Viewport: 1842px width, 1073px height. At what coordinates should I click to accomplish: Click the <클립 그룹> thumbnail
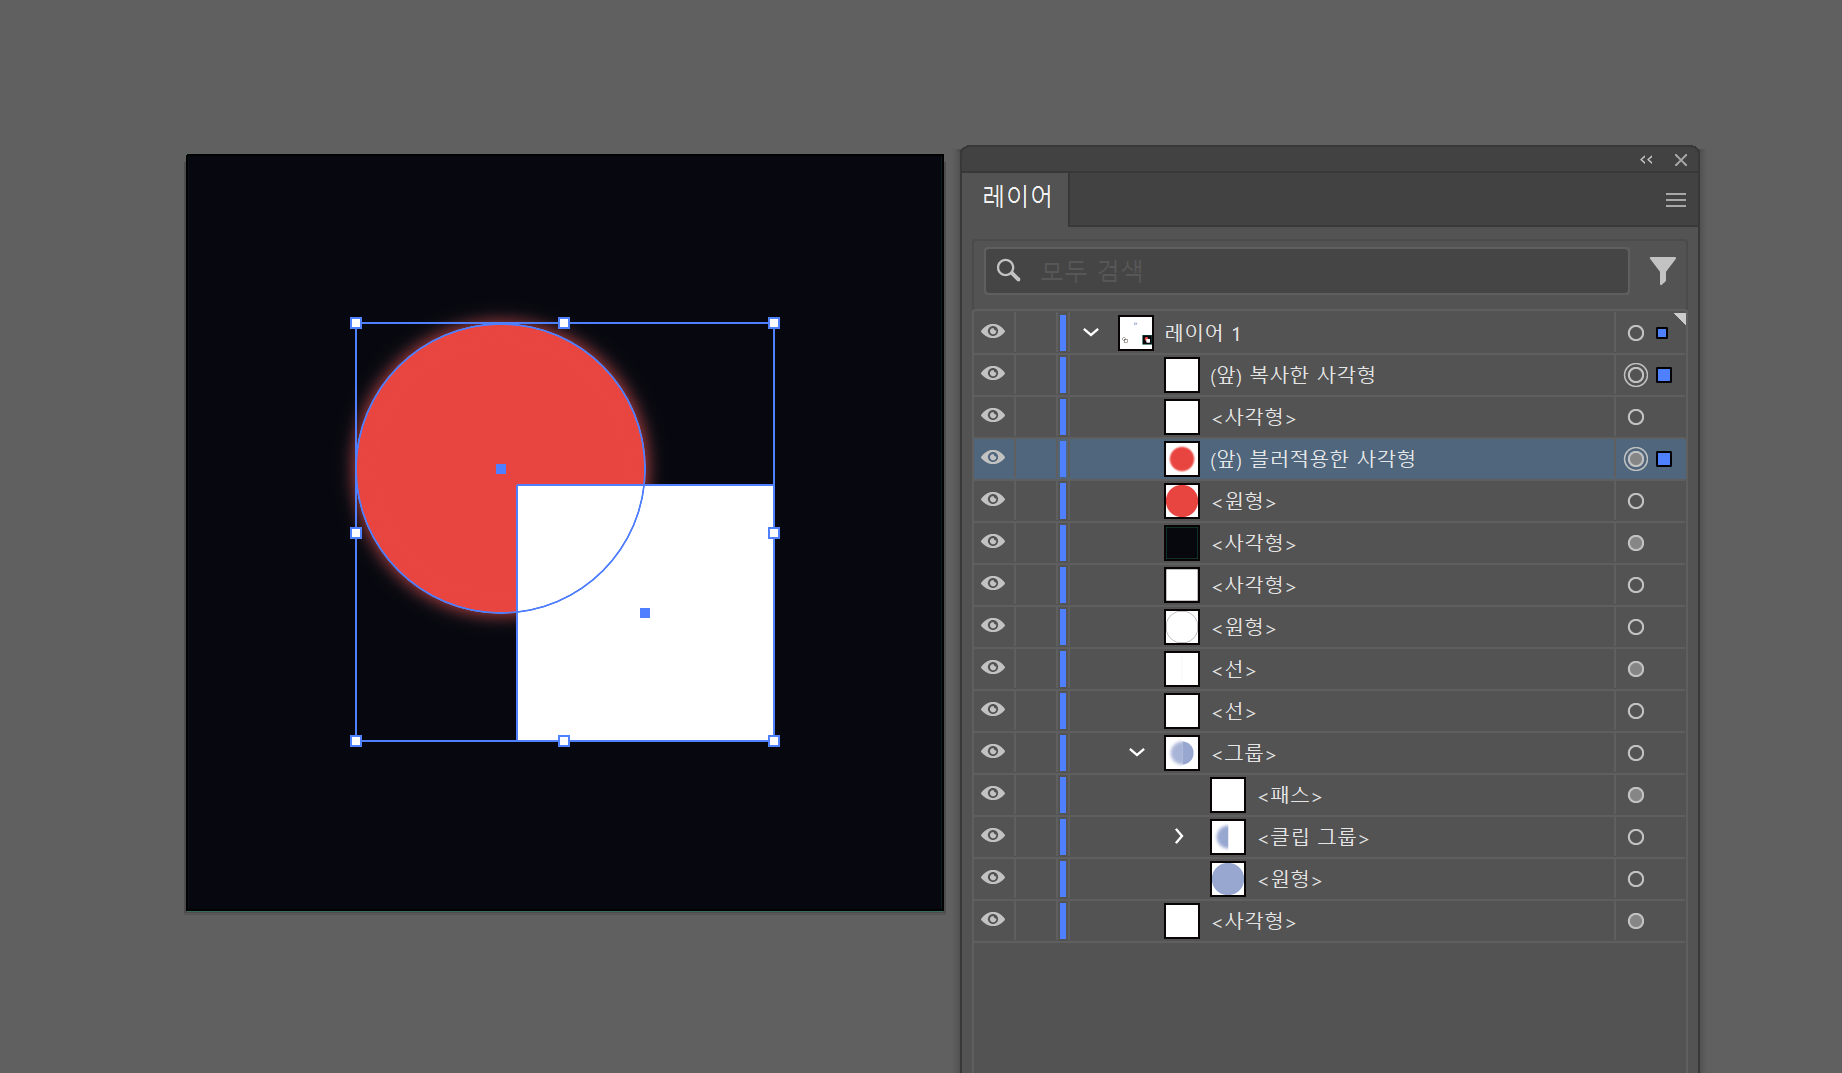[x=1228, y=837]
